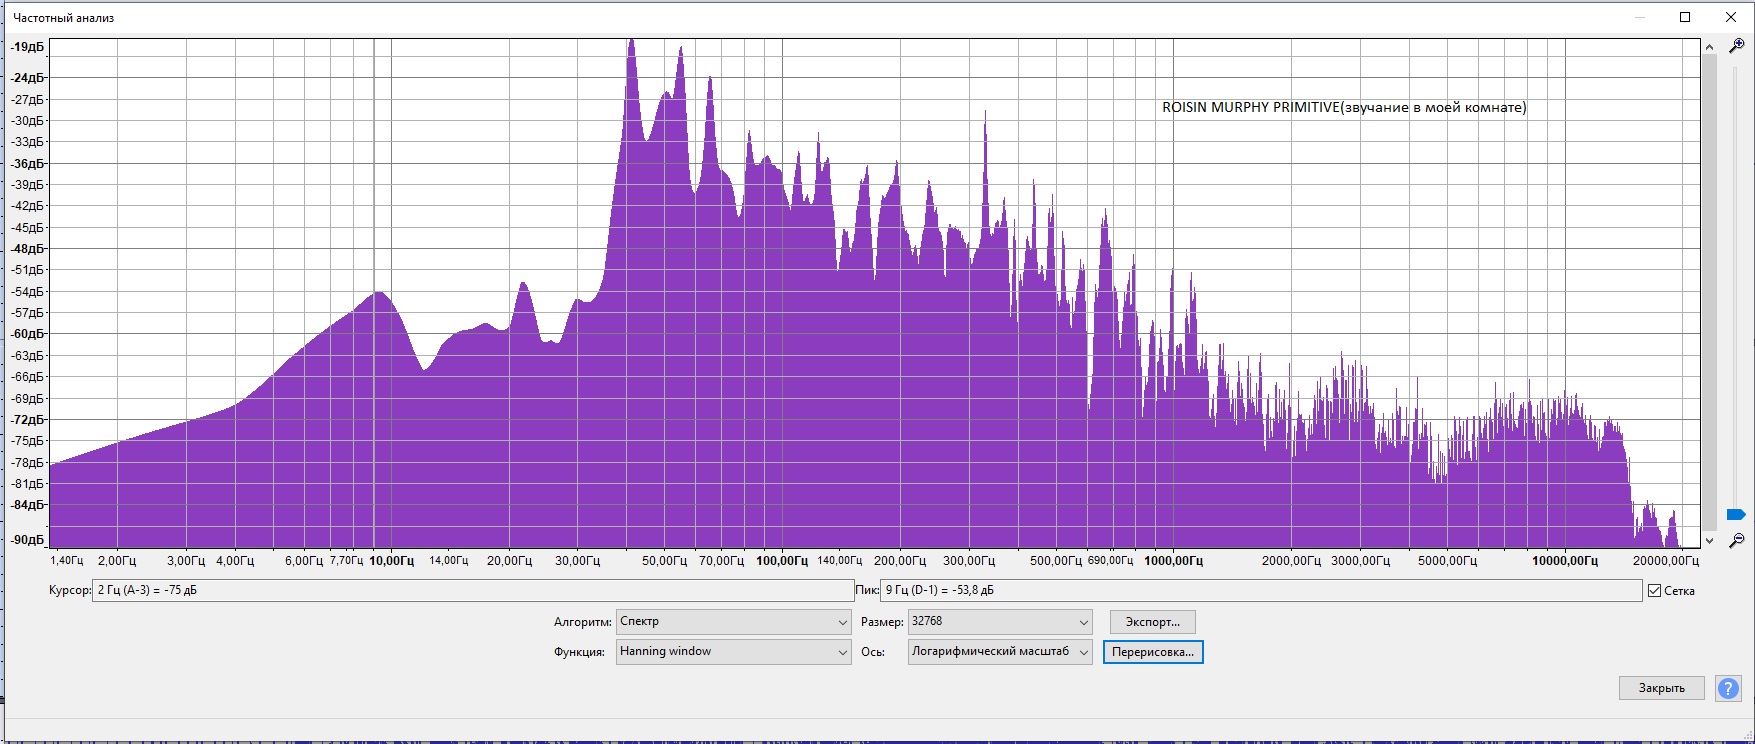Screen dimensions: 1755x744
Task: Click the vertical scrollbar up arrow
Action: (1709, 47)
